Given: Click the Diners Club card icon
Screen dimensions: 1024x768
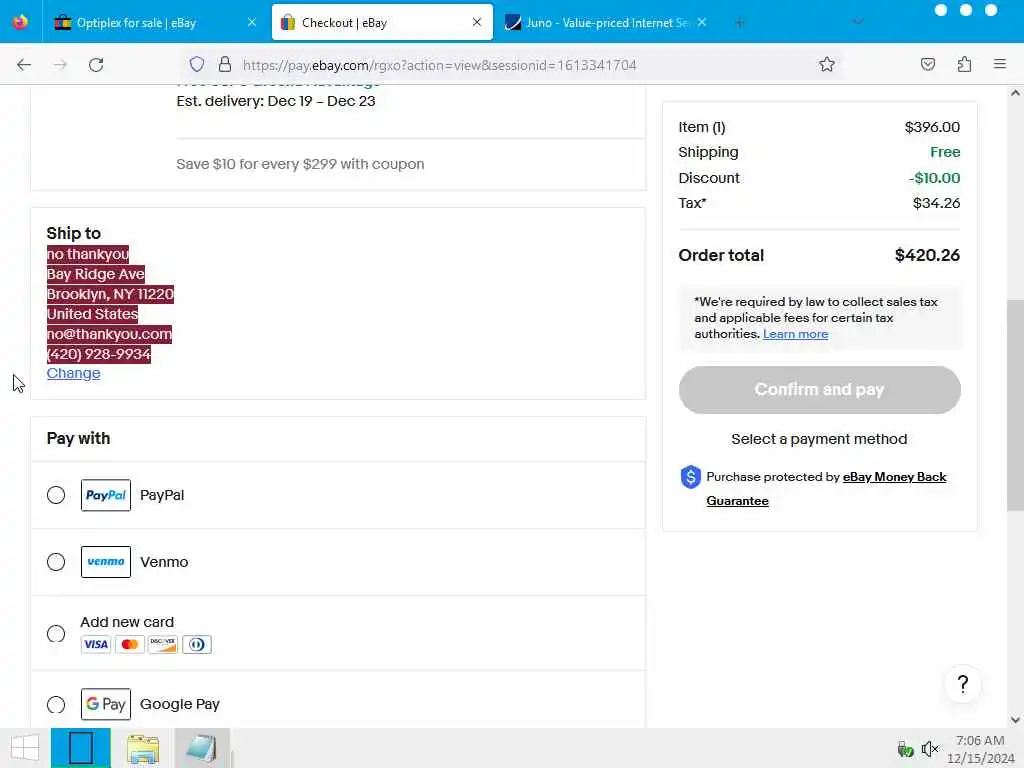Looking at the screenshot, I should pyautogui.click(x=197, y=645).
